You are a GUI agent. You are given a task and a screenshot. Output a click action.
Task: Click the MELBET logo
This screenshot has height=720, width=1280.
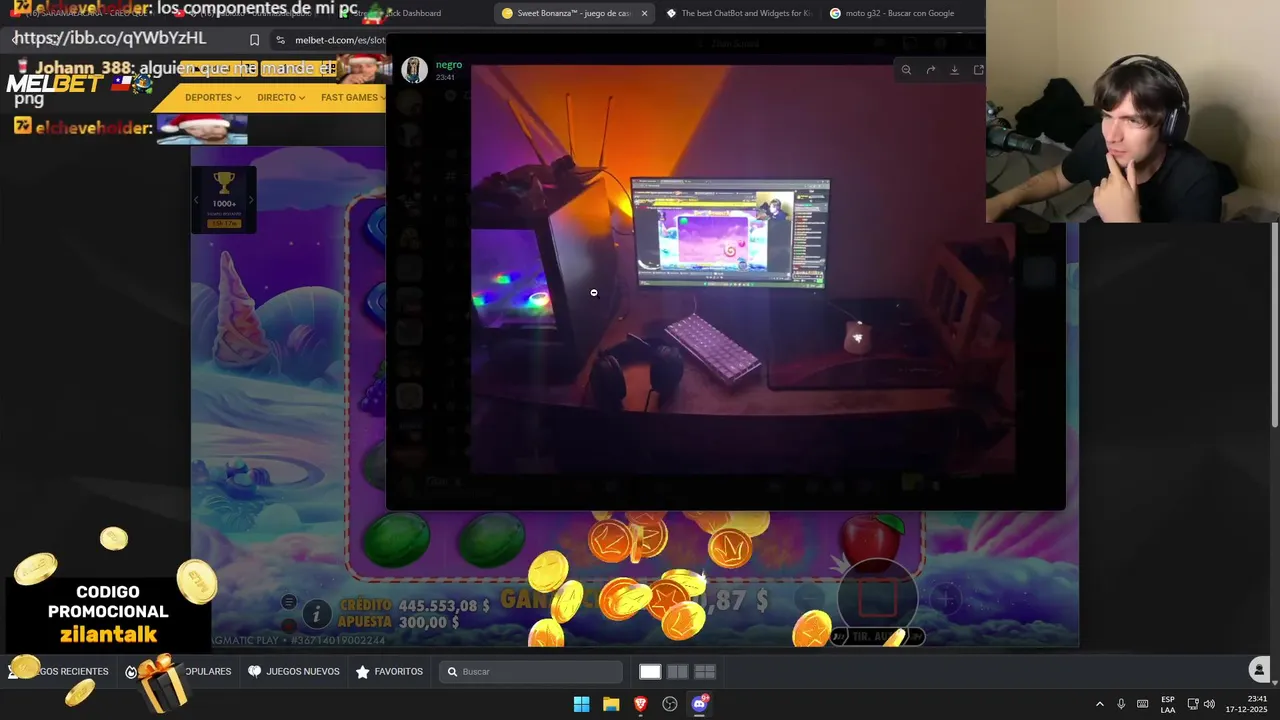(56, 84)
